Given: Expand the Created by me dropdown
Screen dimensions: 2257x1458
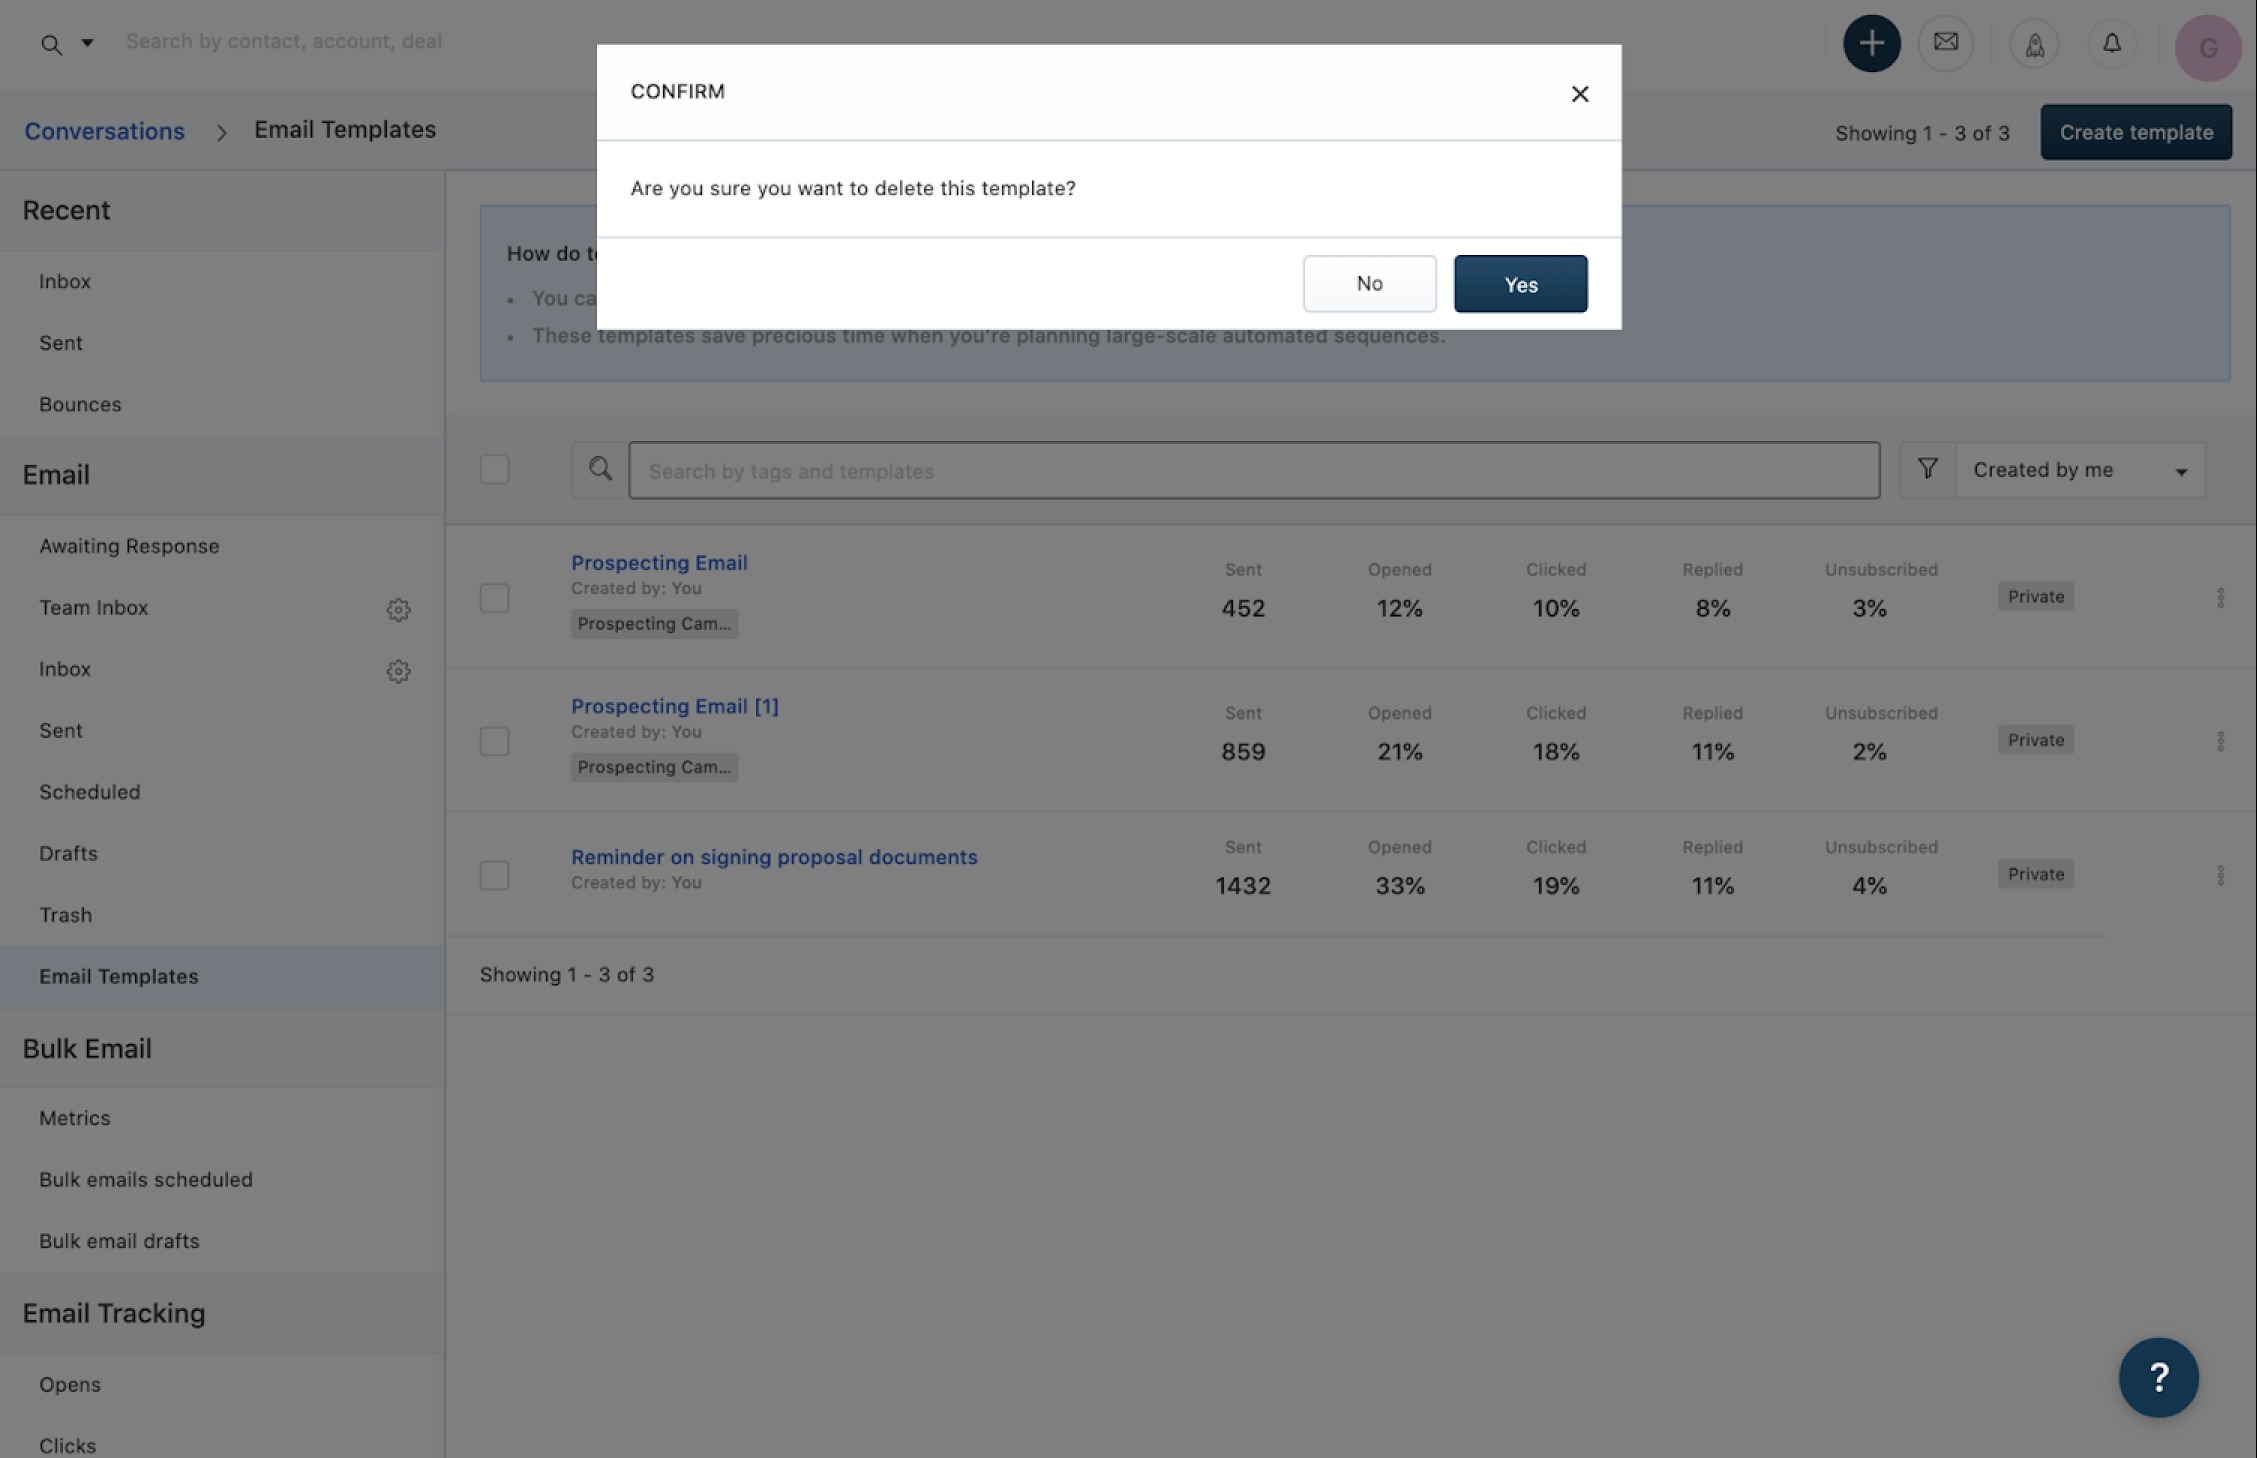Looking at the screenshot, I should [2080, 470].
